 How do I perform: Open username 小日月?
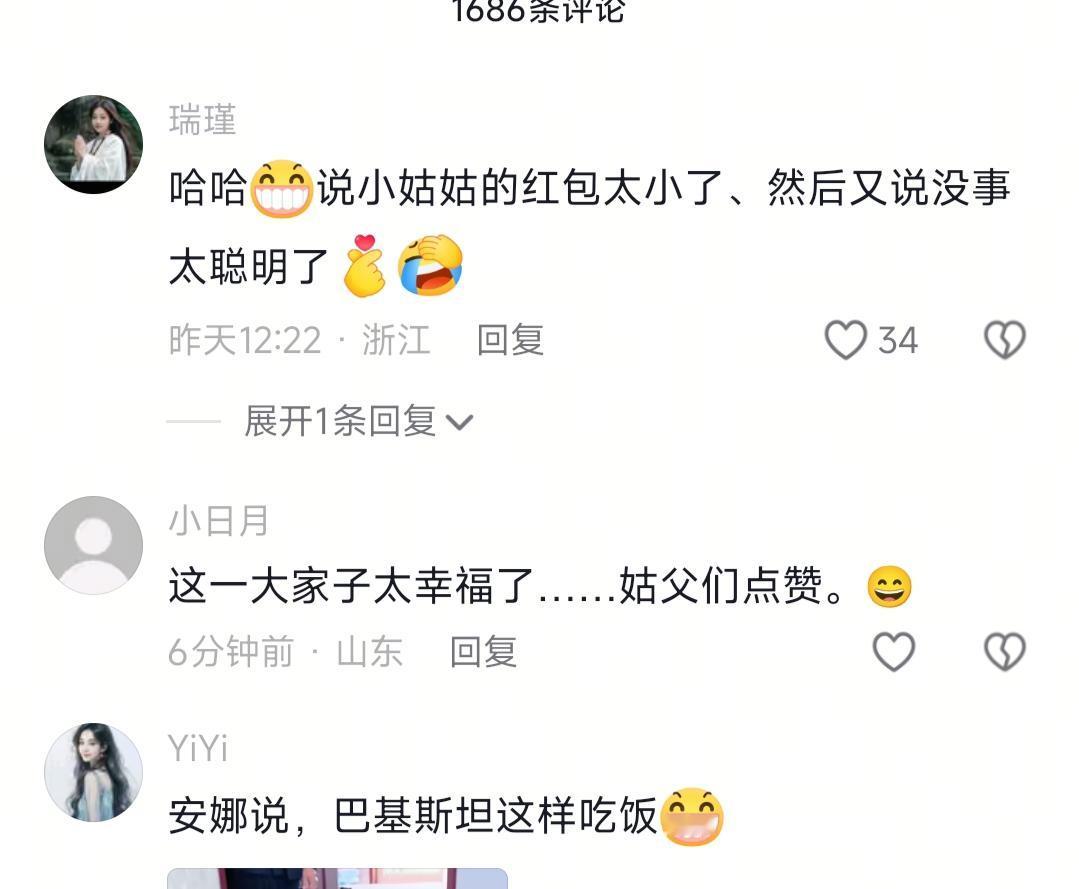219,521
